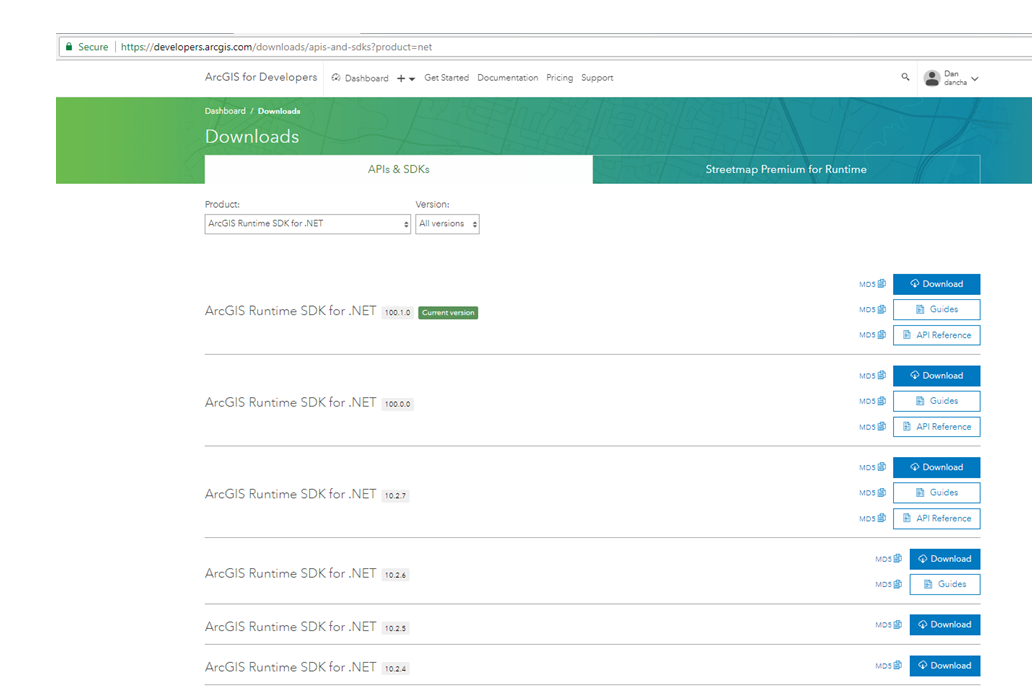Click the 10.2.5 version label
This screenshot has height=690, width=1032.
396,628
